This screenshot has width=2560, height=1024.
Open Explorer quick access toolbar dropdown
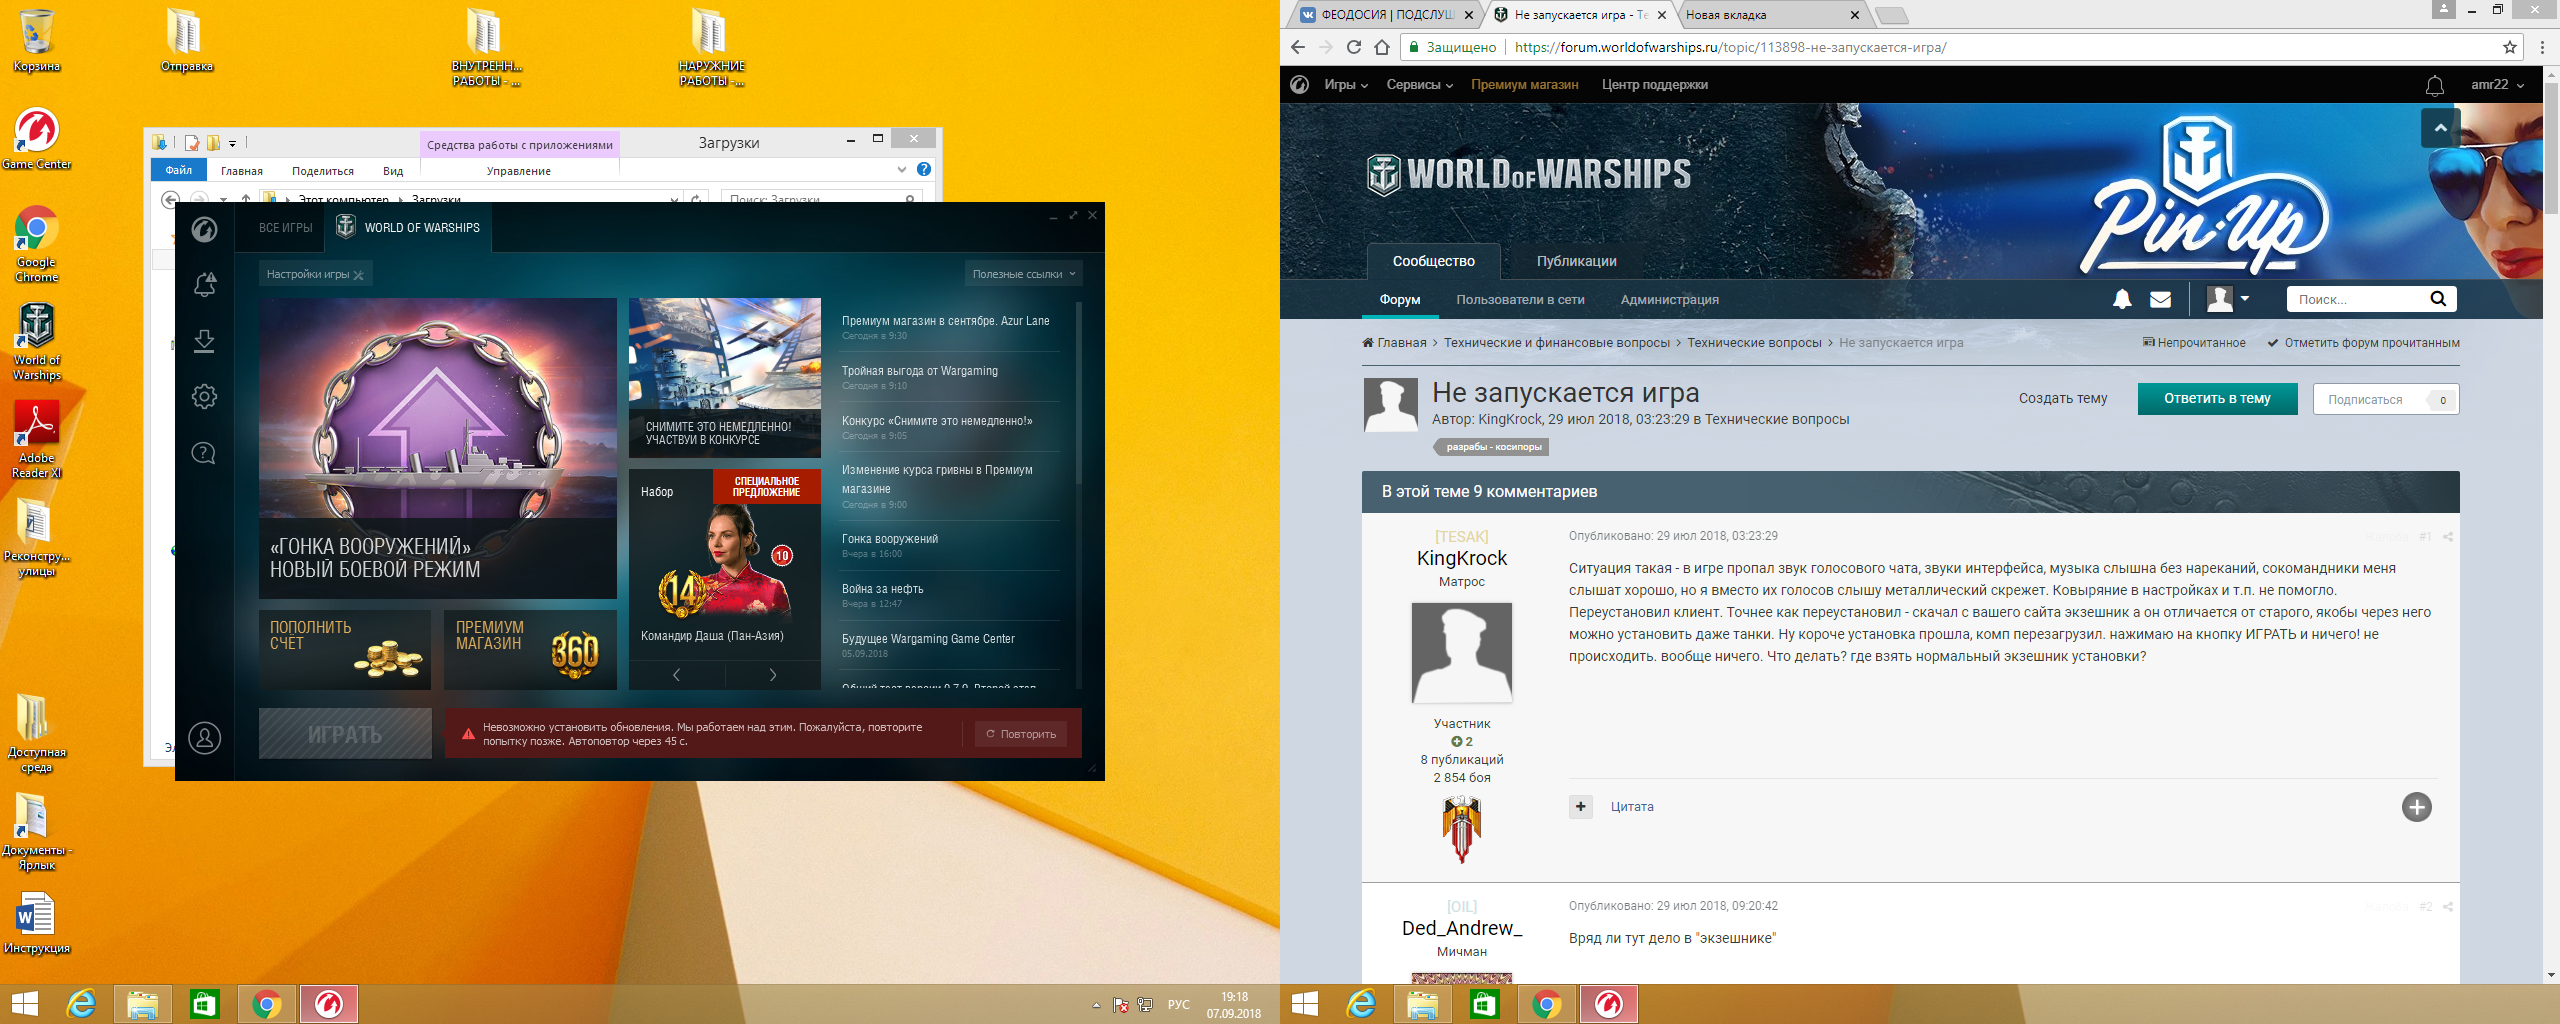click(x=233, y=143)
